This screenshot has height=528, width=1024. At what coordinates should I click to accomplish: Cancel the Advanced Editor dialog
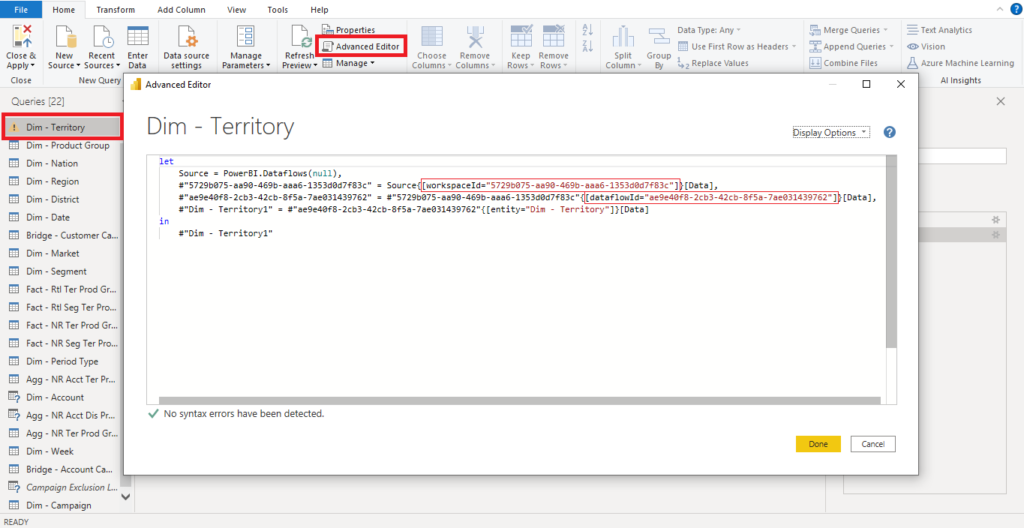872,444
